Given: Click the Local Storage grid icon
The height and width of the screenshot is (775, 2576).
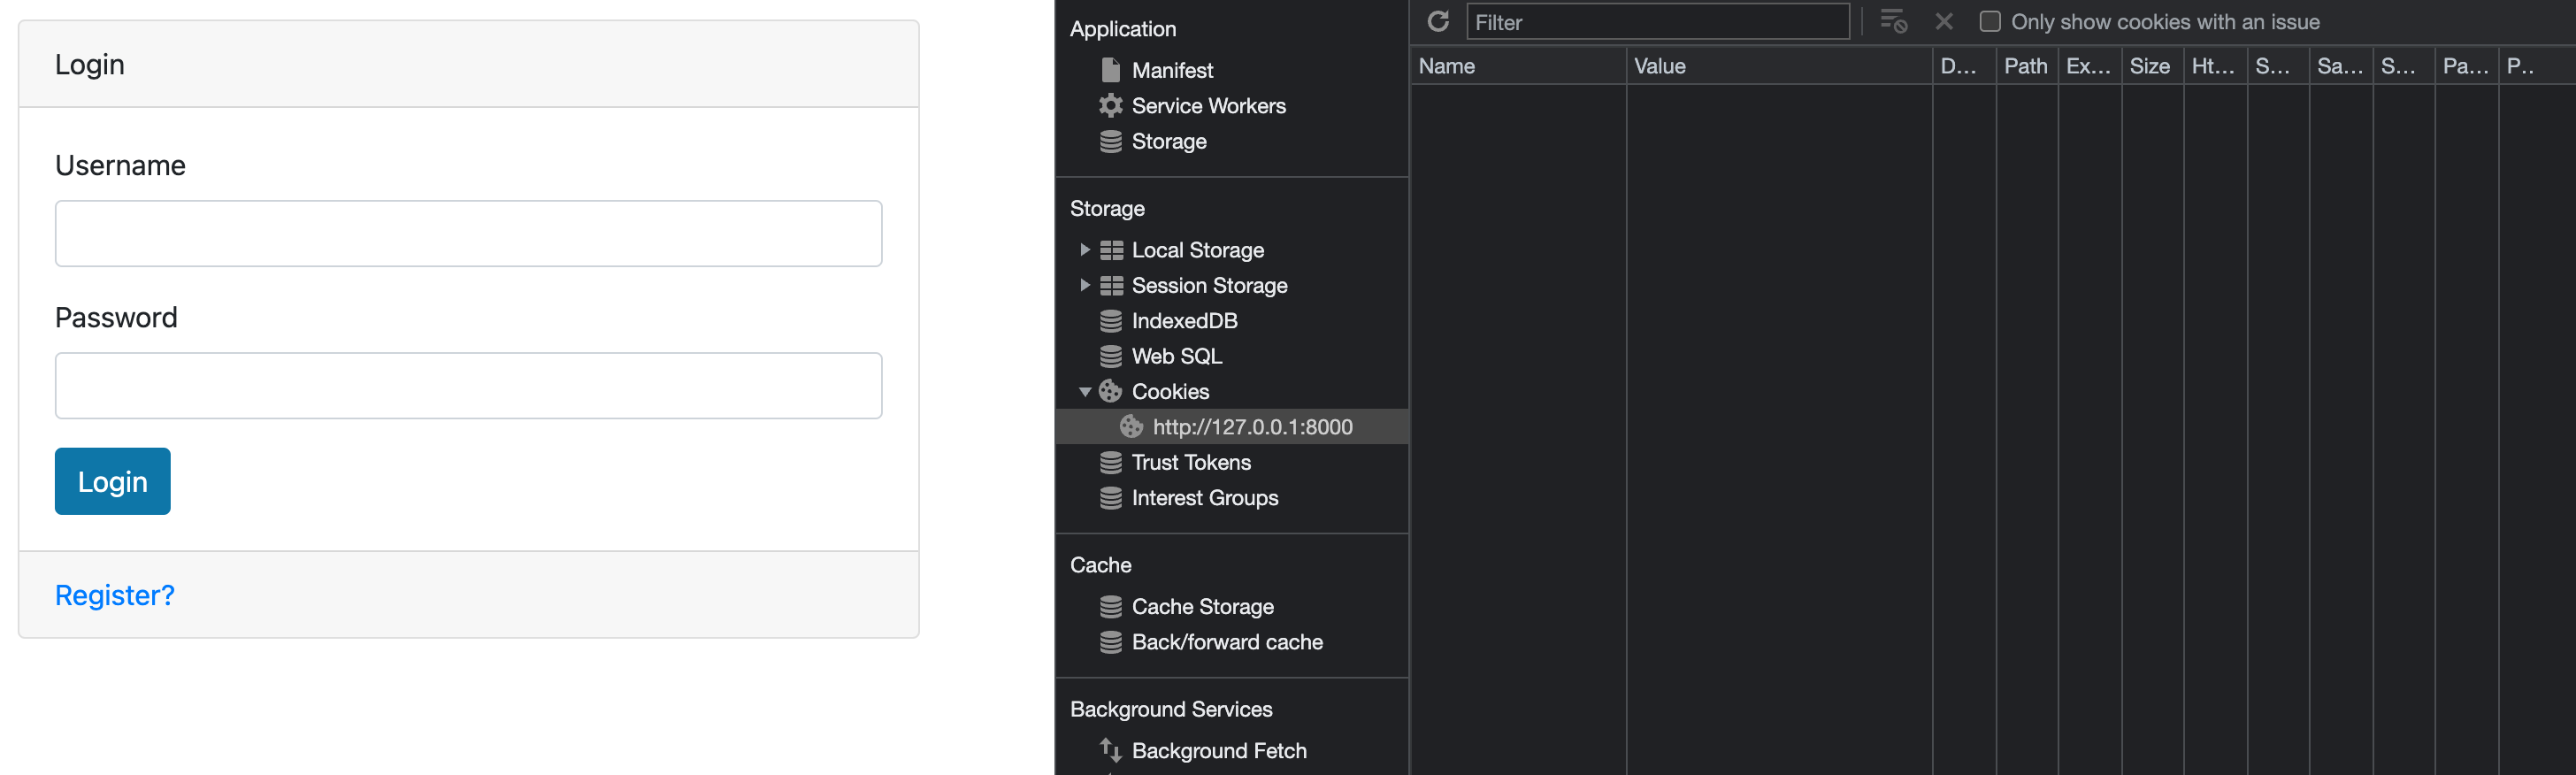Looking at the screenshot, I should [x=1111, y=250].
